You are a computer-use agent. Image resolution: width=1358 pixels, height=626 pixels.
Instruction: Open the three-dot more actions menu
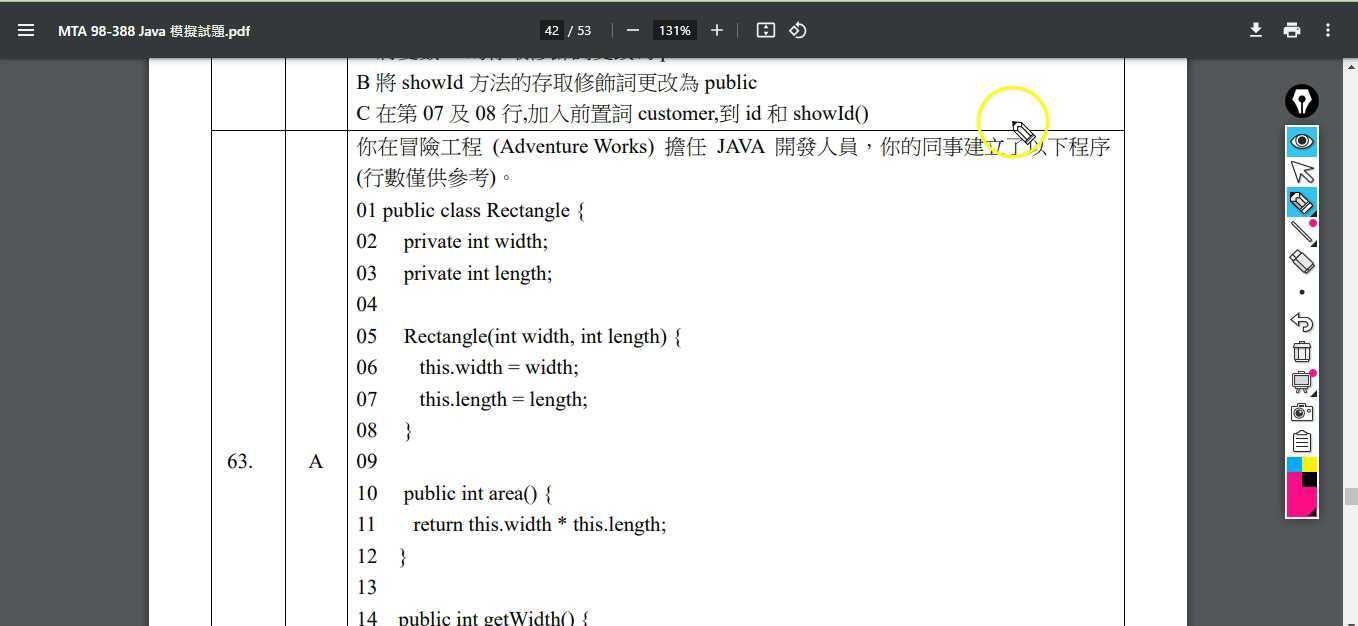(x=1328, y=31)
